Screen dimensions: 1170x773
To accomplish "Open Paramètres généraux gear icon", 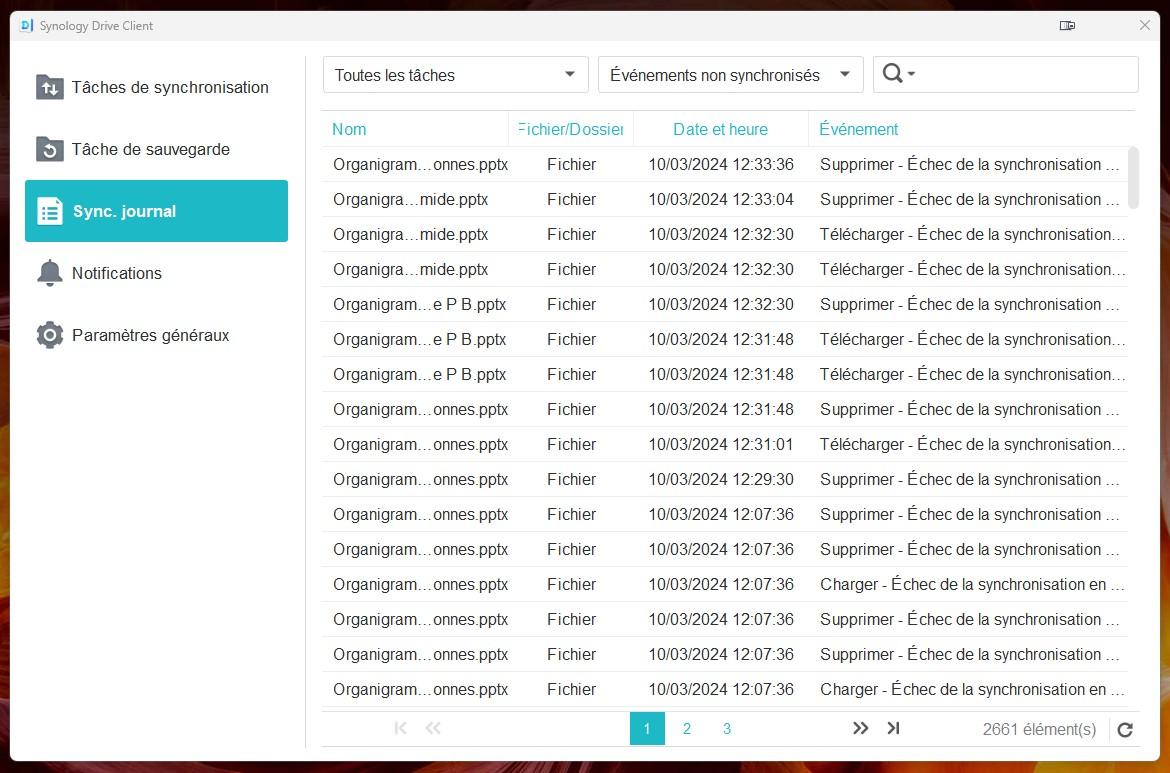I will click(49, 335).
